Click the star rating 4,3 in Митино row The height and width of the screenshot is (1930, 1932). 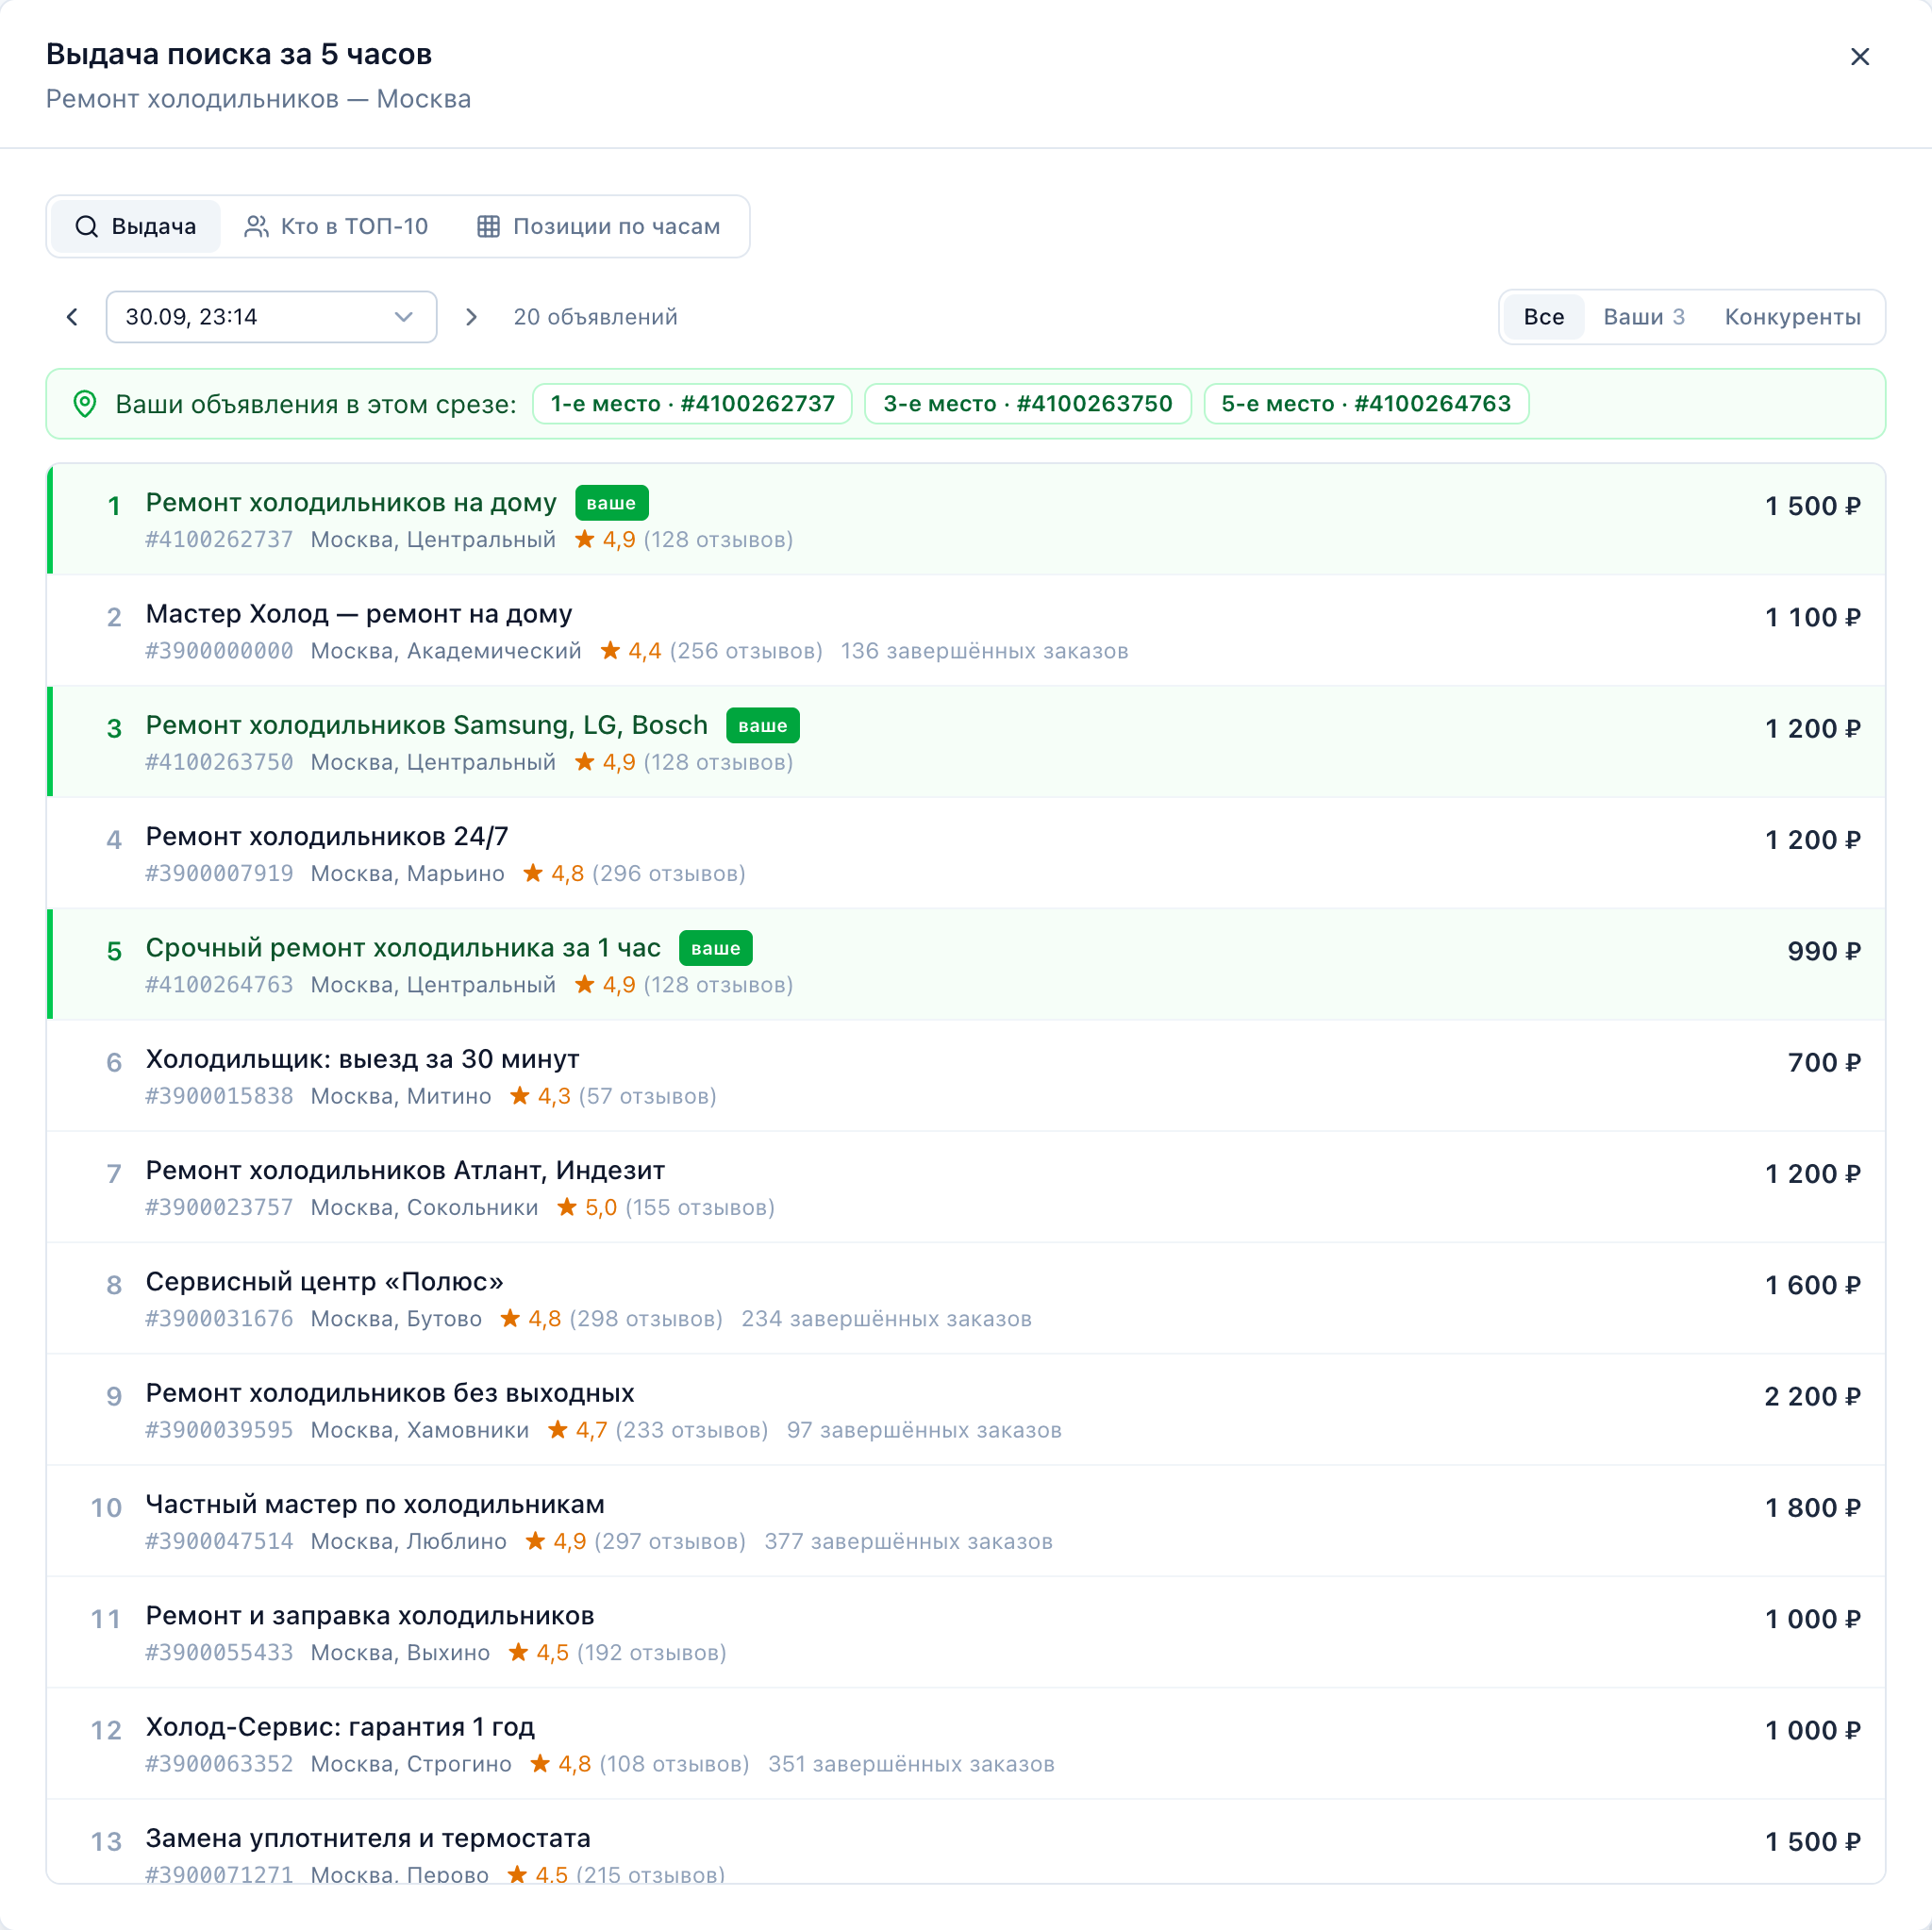click(x=540, y=1097)
